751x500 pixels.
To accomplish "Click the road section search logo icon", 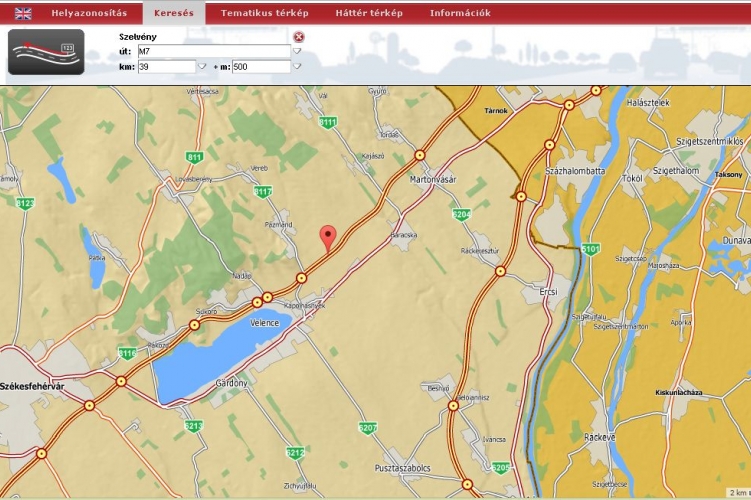I will (x=47, y=52).
